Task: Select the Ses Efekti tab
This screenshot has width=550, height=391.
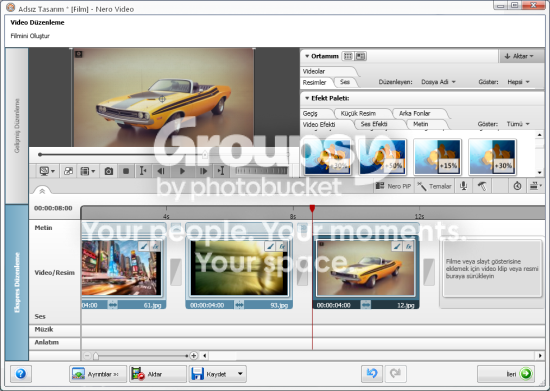Action: tap(374, 124)
